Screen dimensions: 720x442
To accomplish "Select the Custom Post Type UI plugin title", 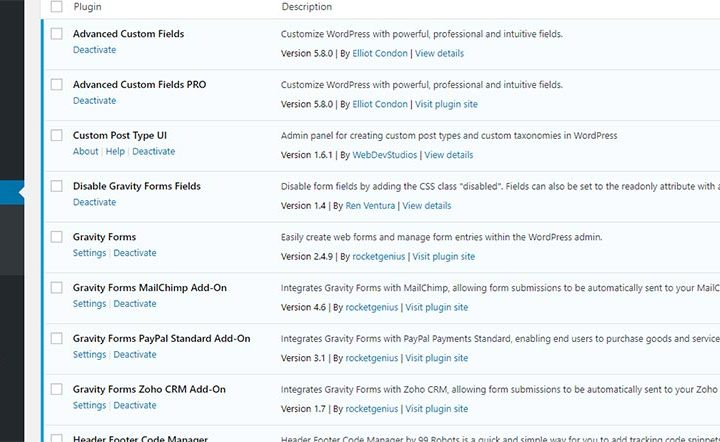I will pos(119,135).
